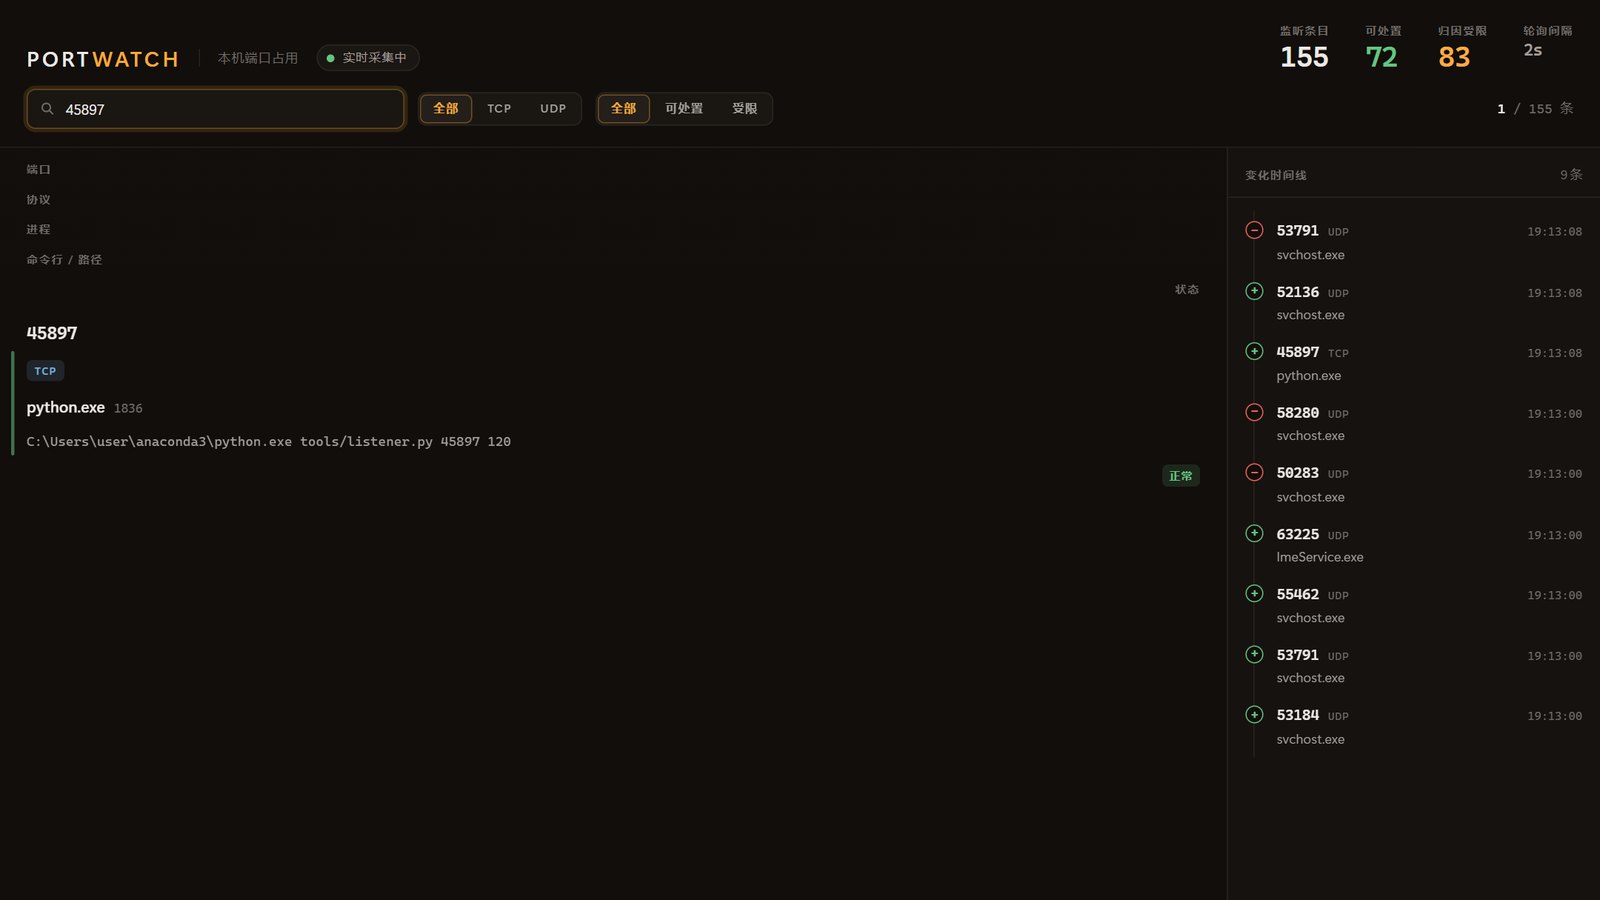Click the green plus icon beside port 55462
This screenshot has width=1600, height=900.
(1254, 593)
